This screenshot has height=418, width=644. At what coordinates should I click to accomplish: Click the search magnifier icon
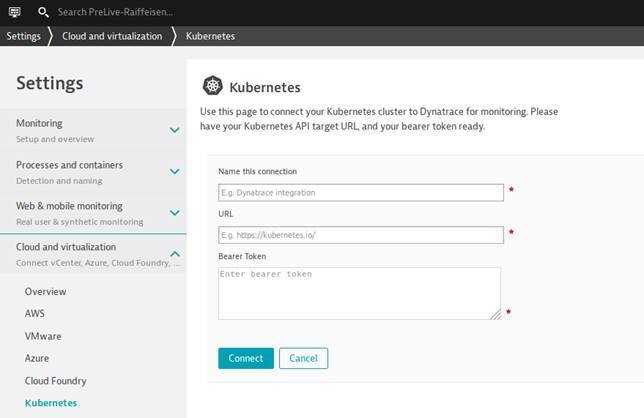[43, 12]
